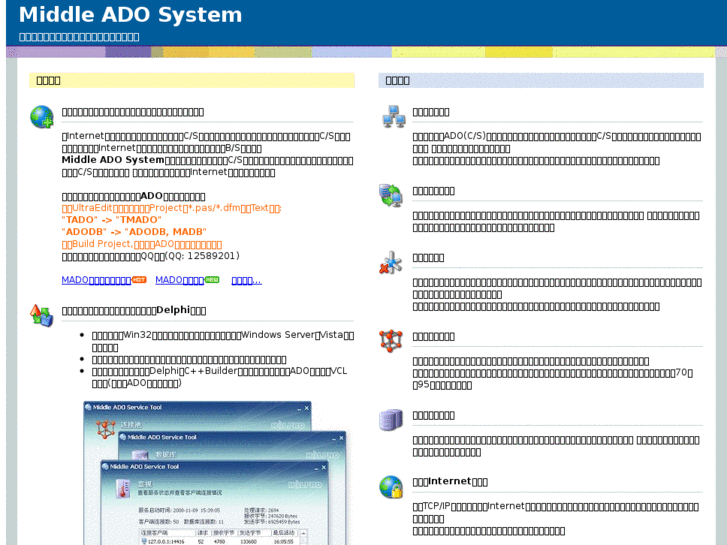Click the bullet mentioning Delphi and C++Builder
The width and height of the screenshot is (727, 545).
[x=219, y=377]
